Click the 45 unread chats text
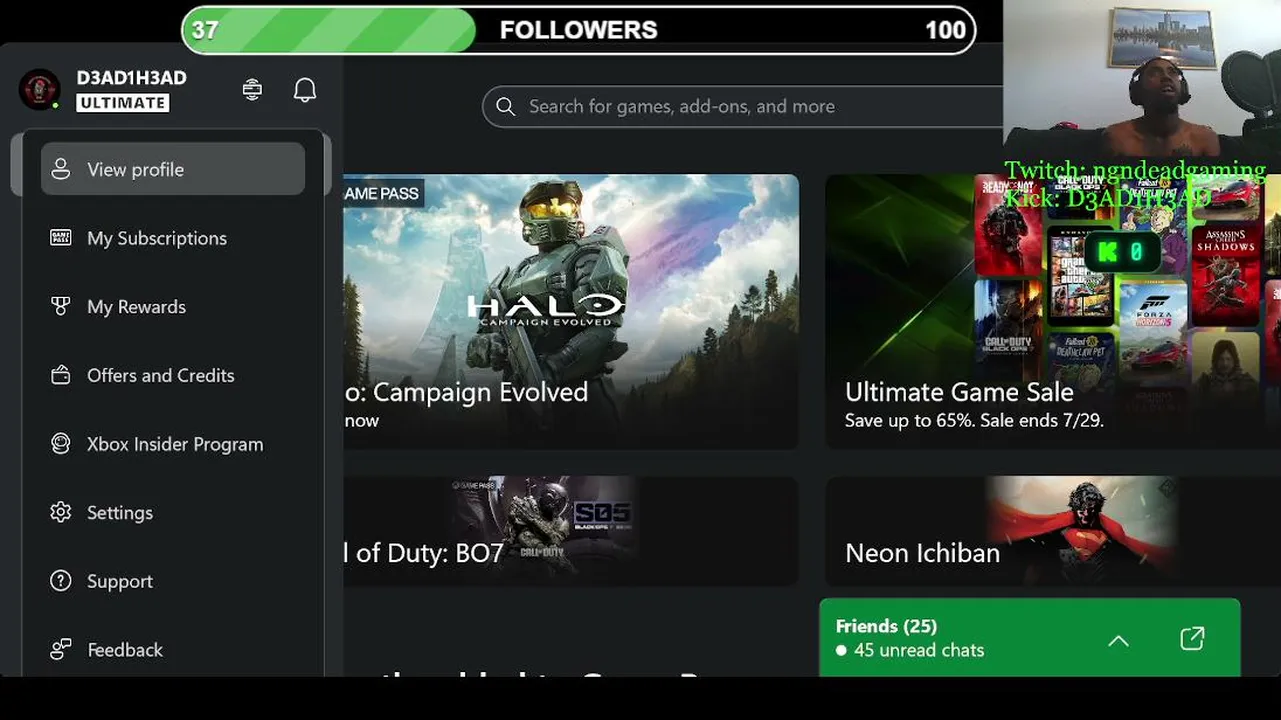Image resolution: width=1281 pixels, height=720 pixels. coord(919,650)
